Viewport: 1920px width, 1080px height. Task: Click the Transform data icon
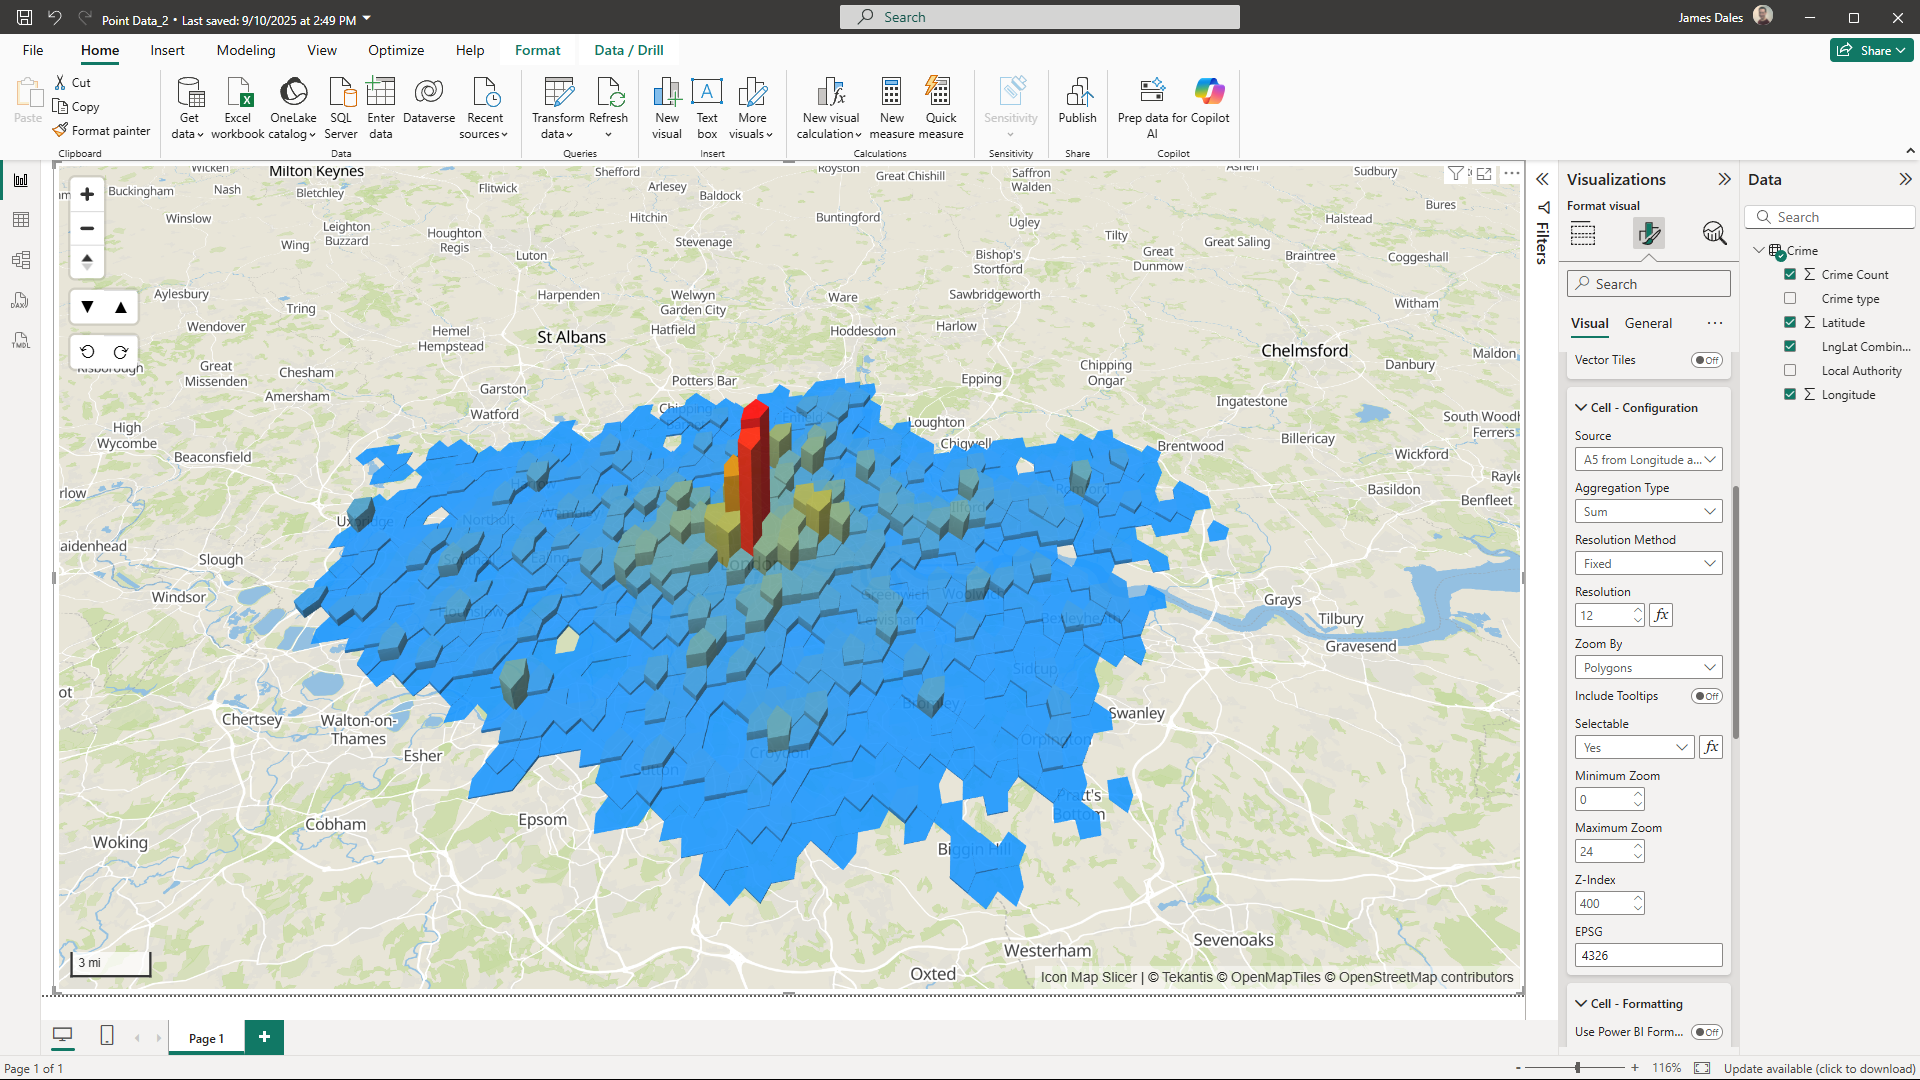[558, 93]
